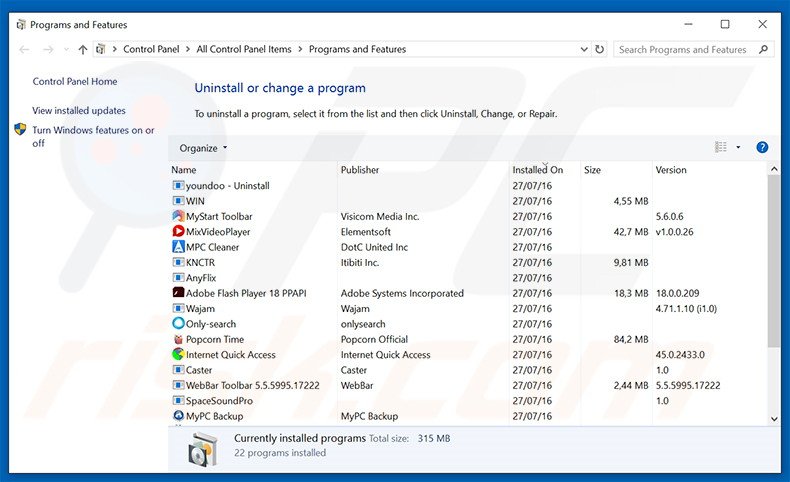Click the vertical scrollbar thumb
790x482 pixels.
[x=774, y=261]
